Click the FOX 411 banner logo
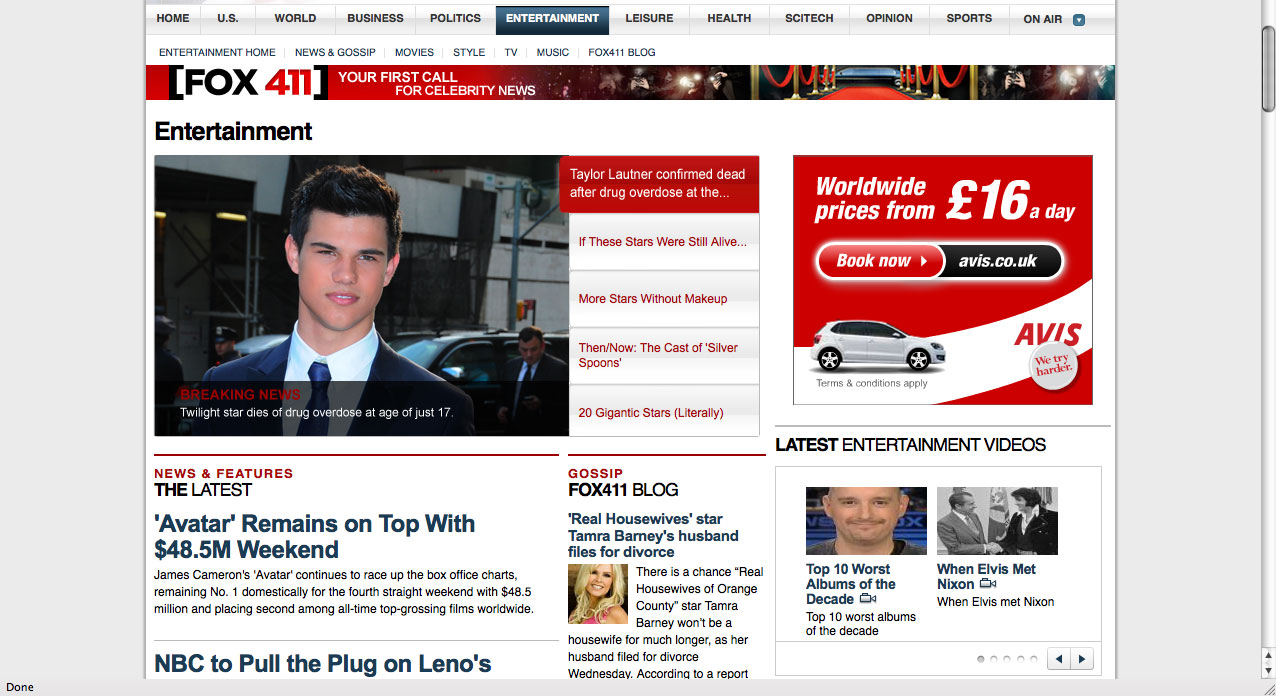The image size is (1276, 696). (x=247, y=83)
